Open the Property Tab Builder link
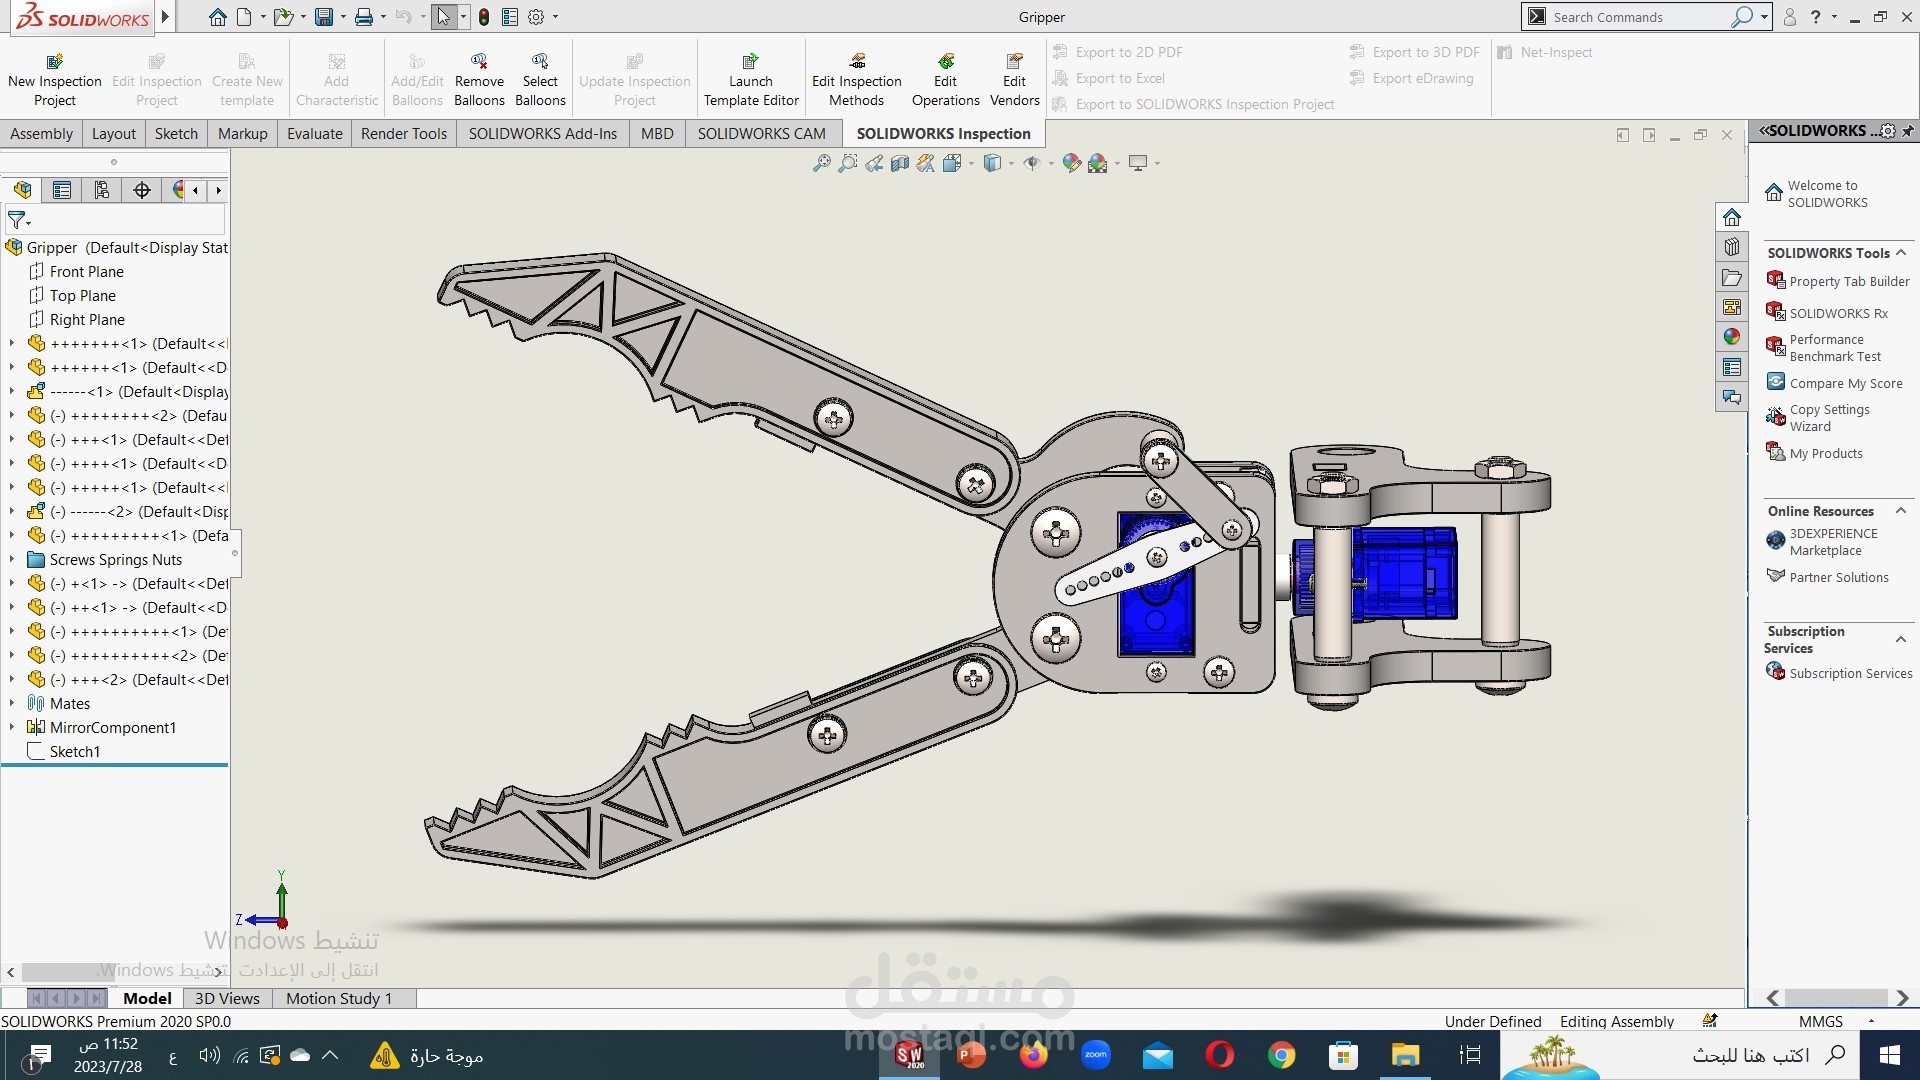Viewport: 1920px width, 1080px height. coord(1849,281)
